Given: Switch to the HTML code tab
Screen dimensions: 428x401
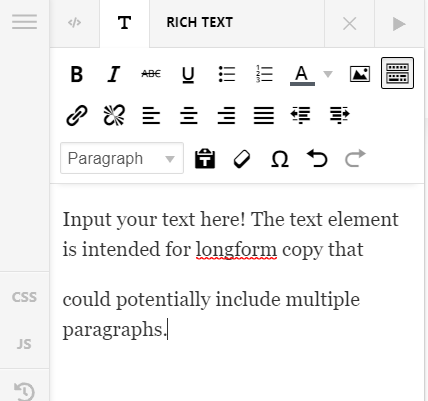Looking at the screenshot, I should tap(74, 23).
